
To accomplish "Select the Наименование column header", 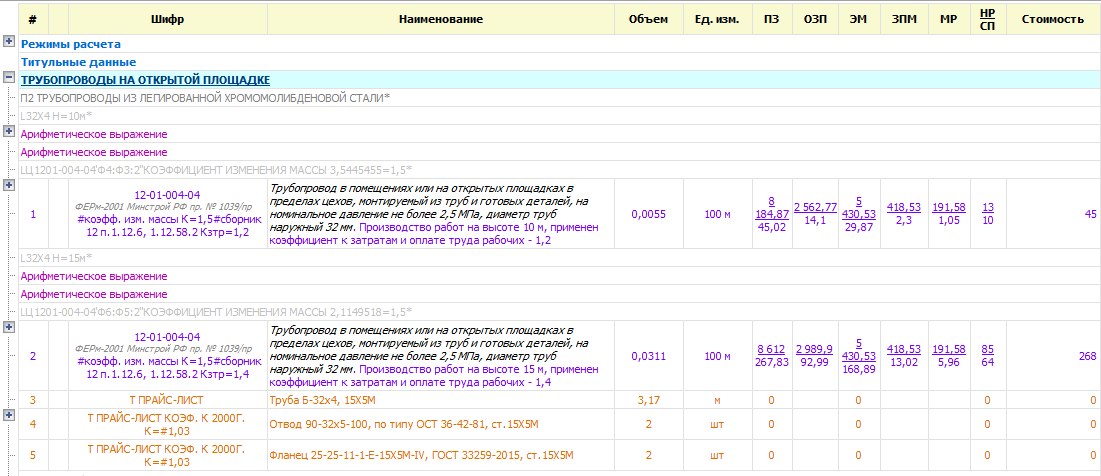I will point(440,20).
